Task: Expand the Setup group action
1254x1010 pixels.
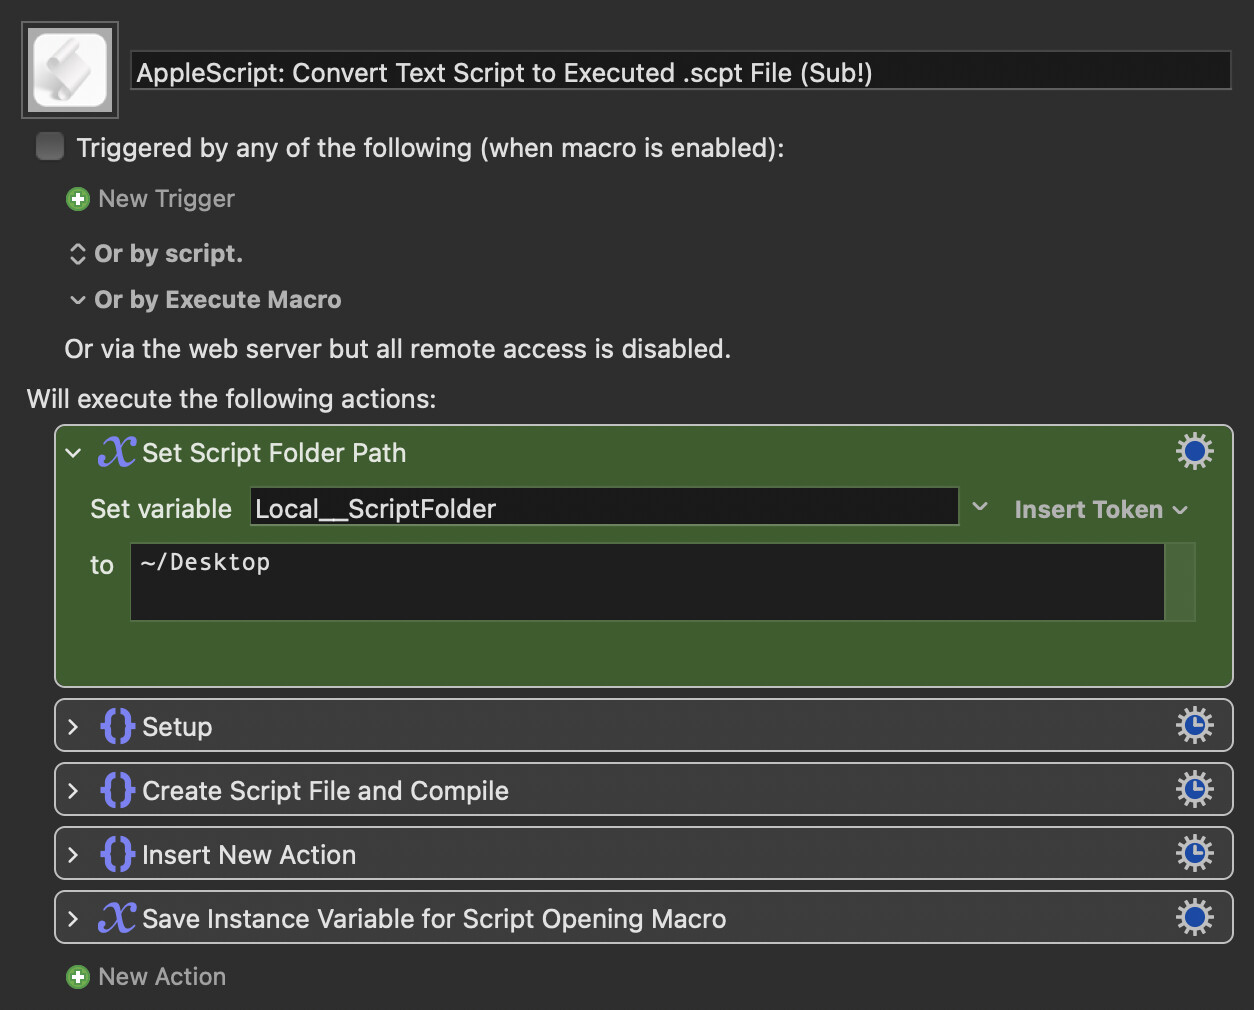Action: click(73, 727)
